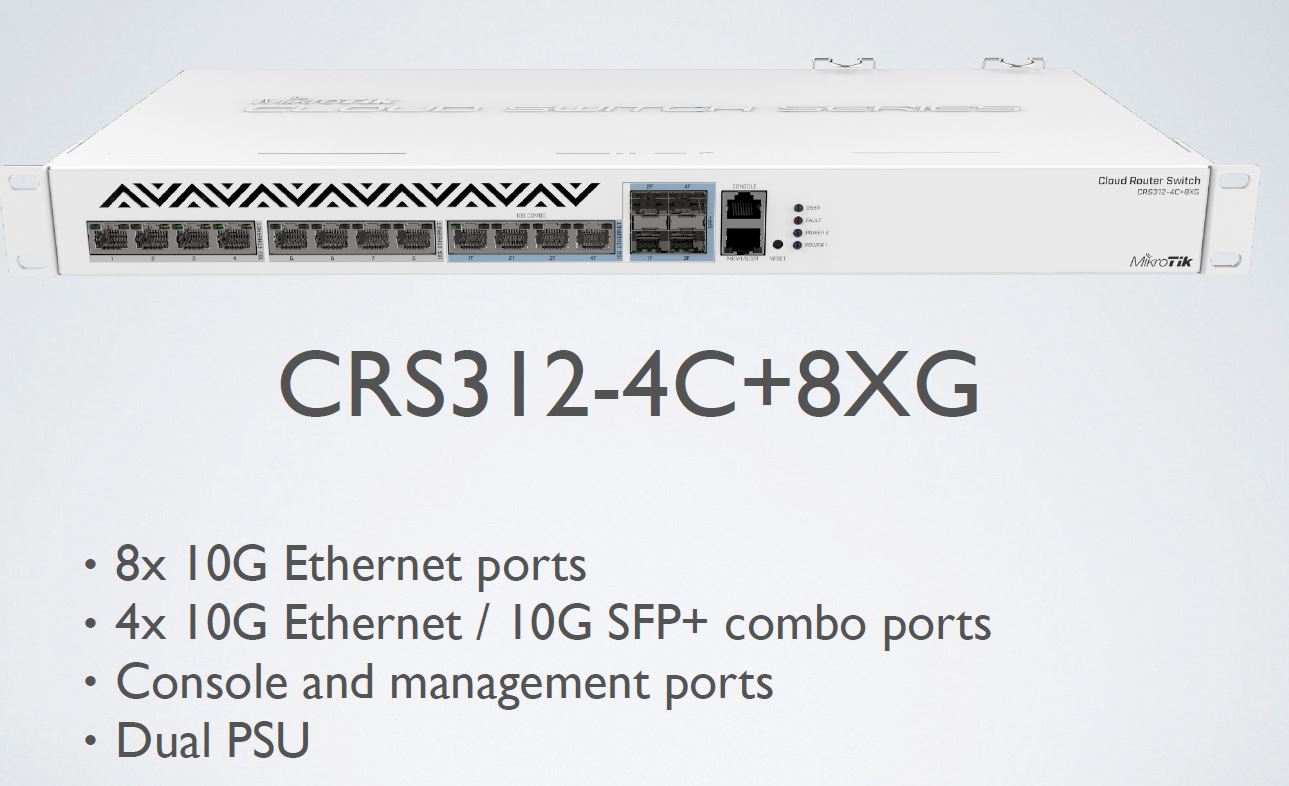
Task: Click the green USER LED indicator
Action: tap(798, 208)
